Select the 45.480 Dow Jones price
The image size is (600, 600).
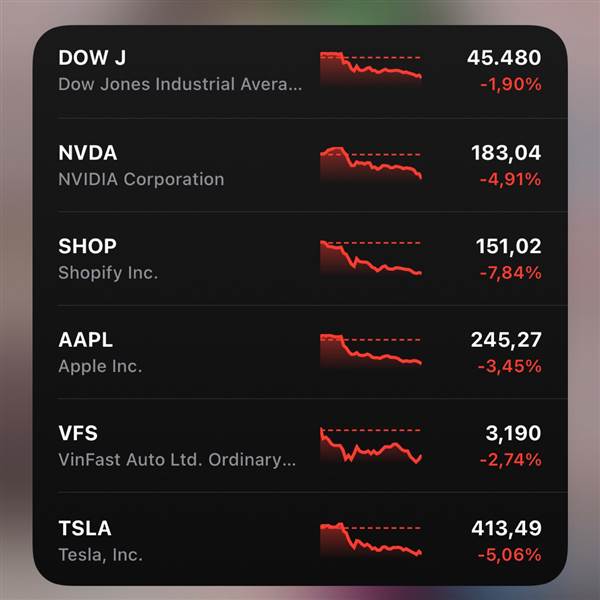pos(503,58)
